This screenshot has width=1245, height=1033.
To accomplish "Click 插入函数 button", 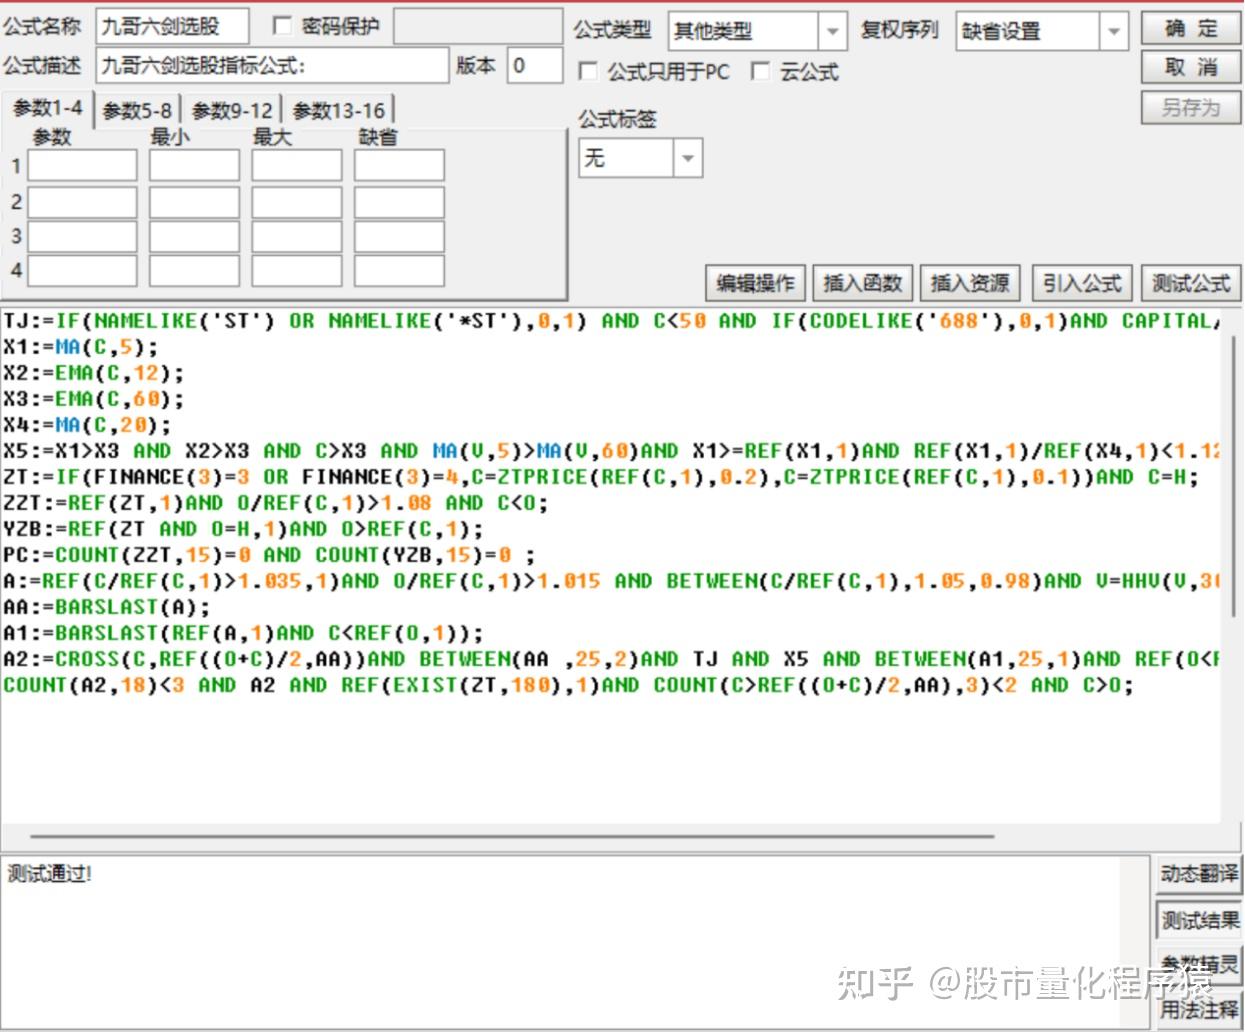I will [863, 283].
